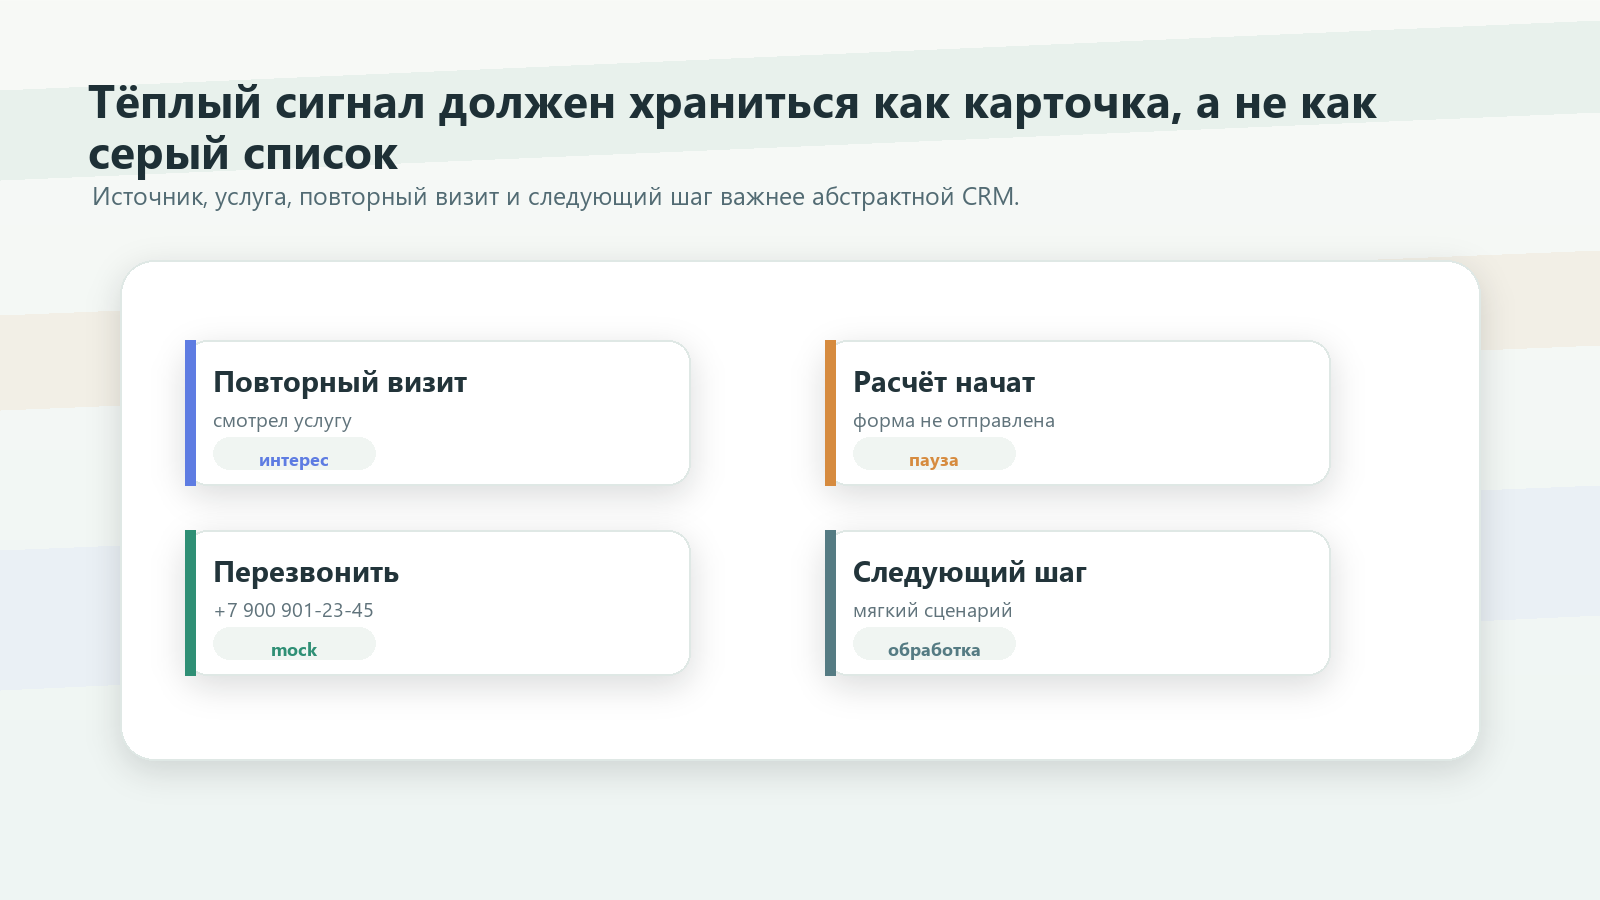Click the 'обработка' status pill

coord(934,644)
